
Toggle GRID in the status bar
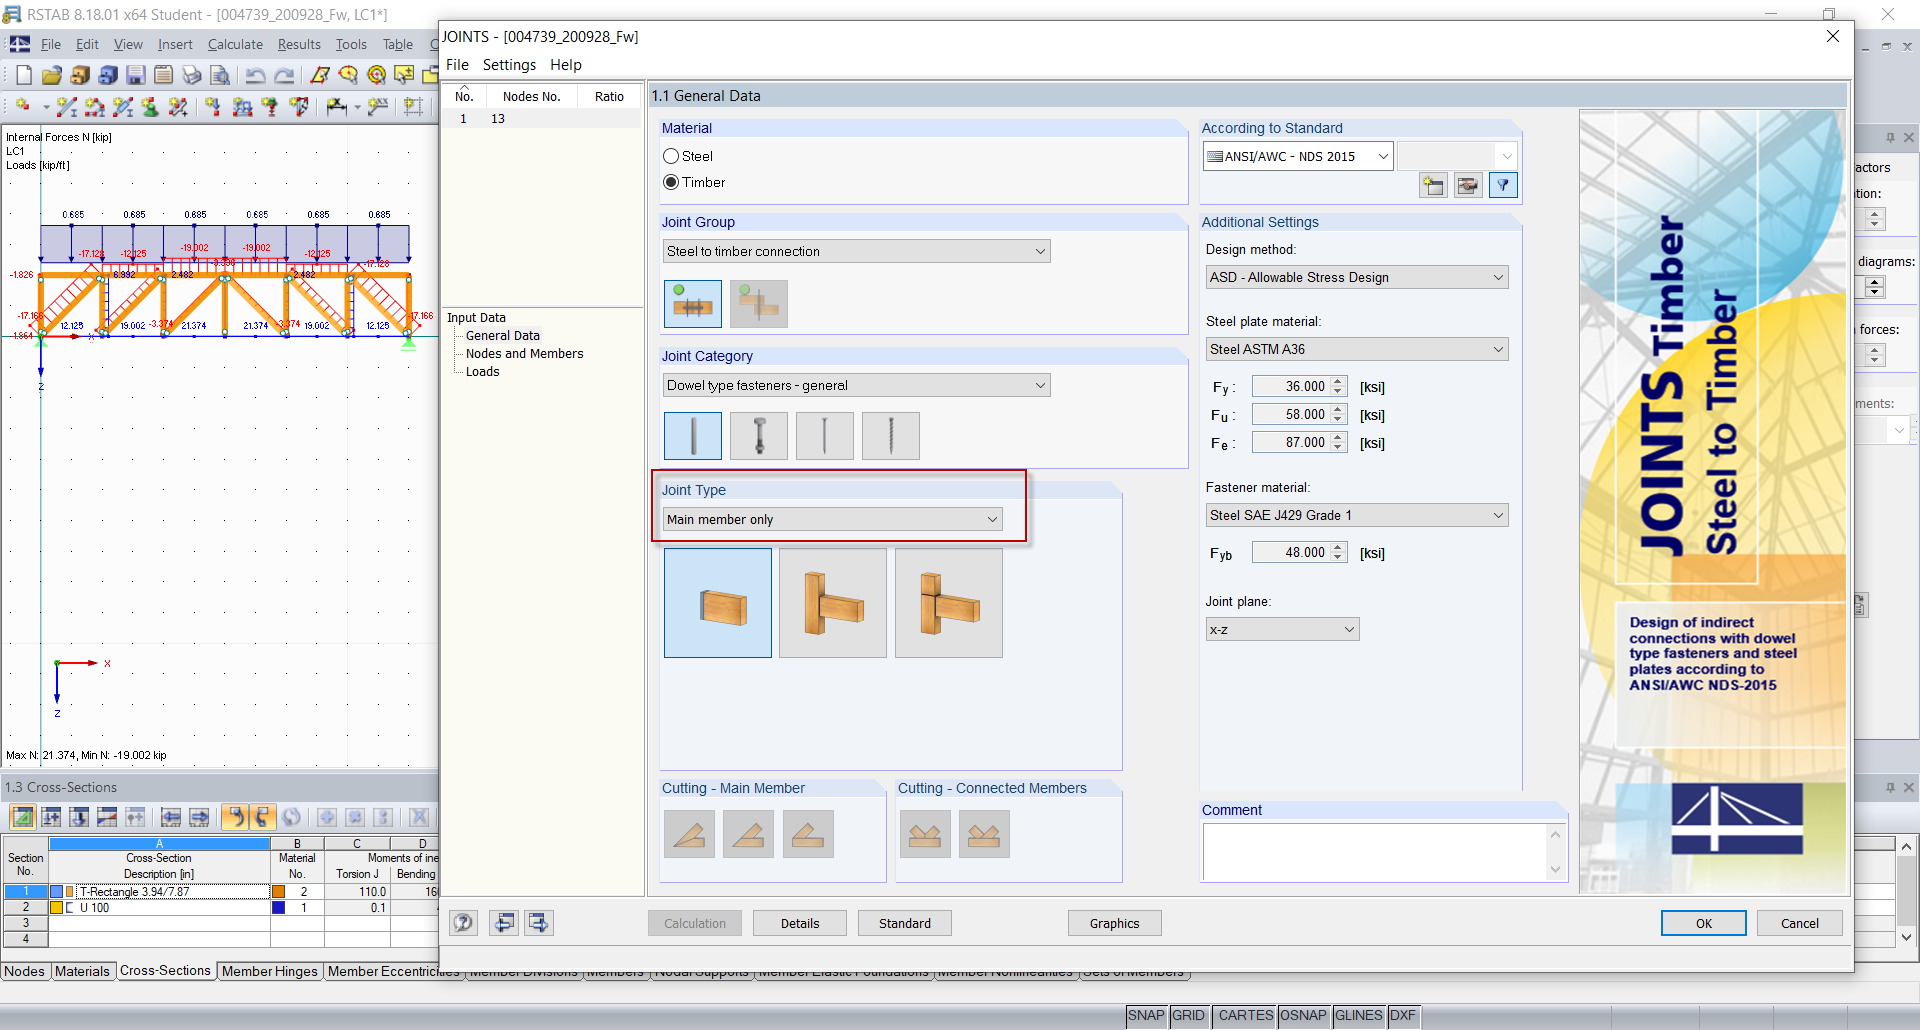coord(1189,1015)
